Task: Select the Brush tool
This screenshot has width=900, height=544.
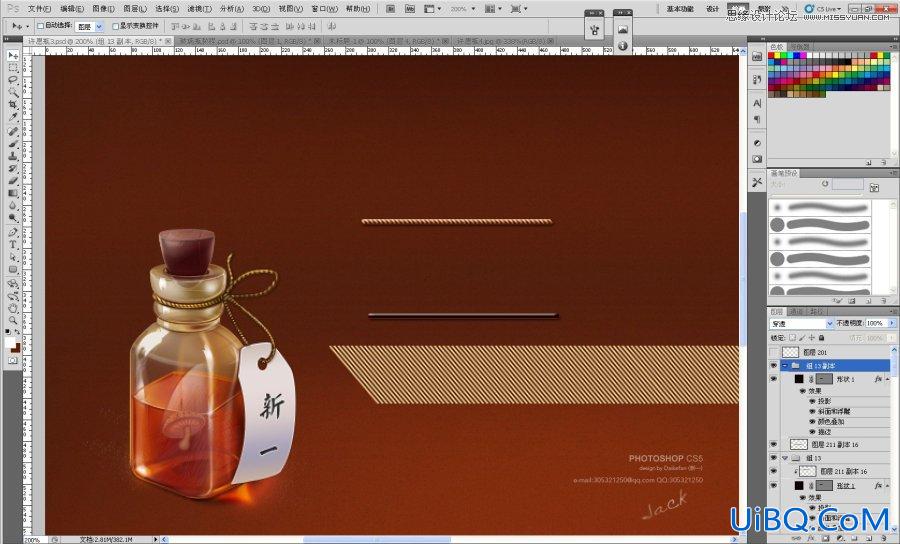Action: (x=13, y=143)
